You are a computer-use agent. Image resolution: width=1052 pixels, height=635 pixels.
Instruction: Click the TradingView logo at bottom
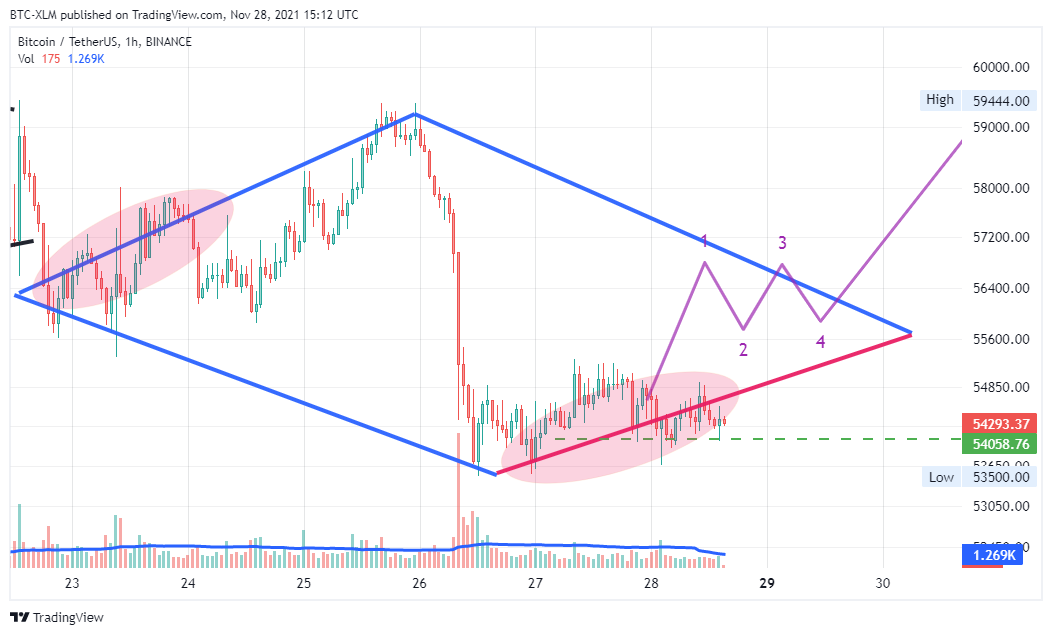click(57, 617)
